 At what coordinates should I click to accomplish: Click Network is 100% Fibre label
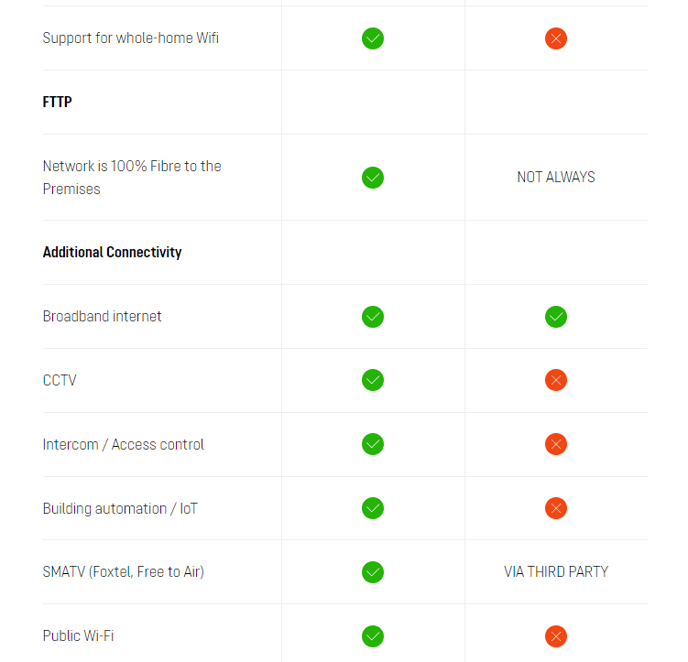(132, 177)
